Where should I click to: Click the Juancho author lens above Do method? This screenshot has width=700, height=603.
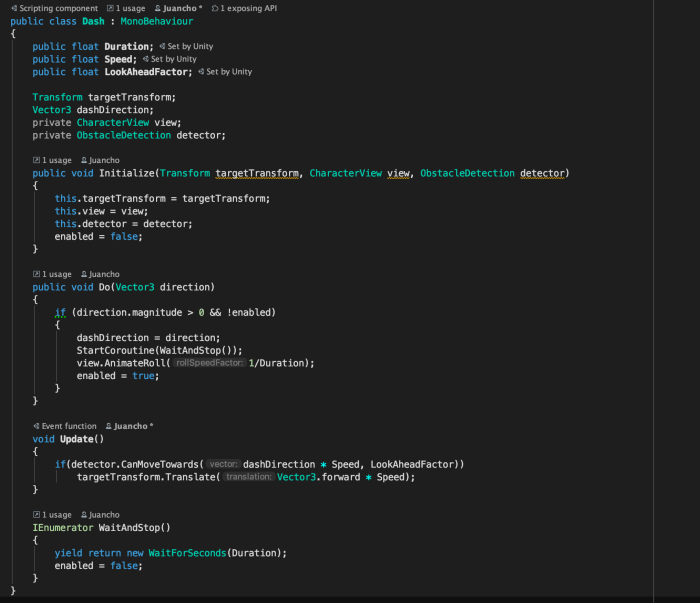tap(102, 274)
